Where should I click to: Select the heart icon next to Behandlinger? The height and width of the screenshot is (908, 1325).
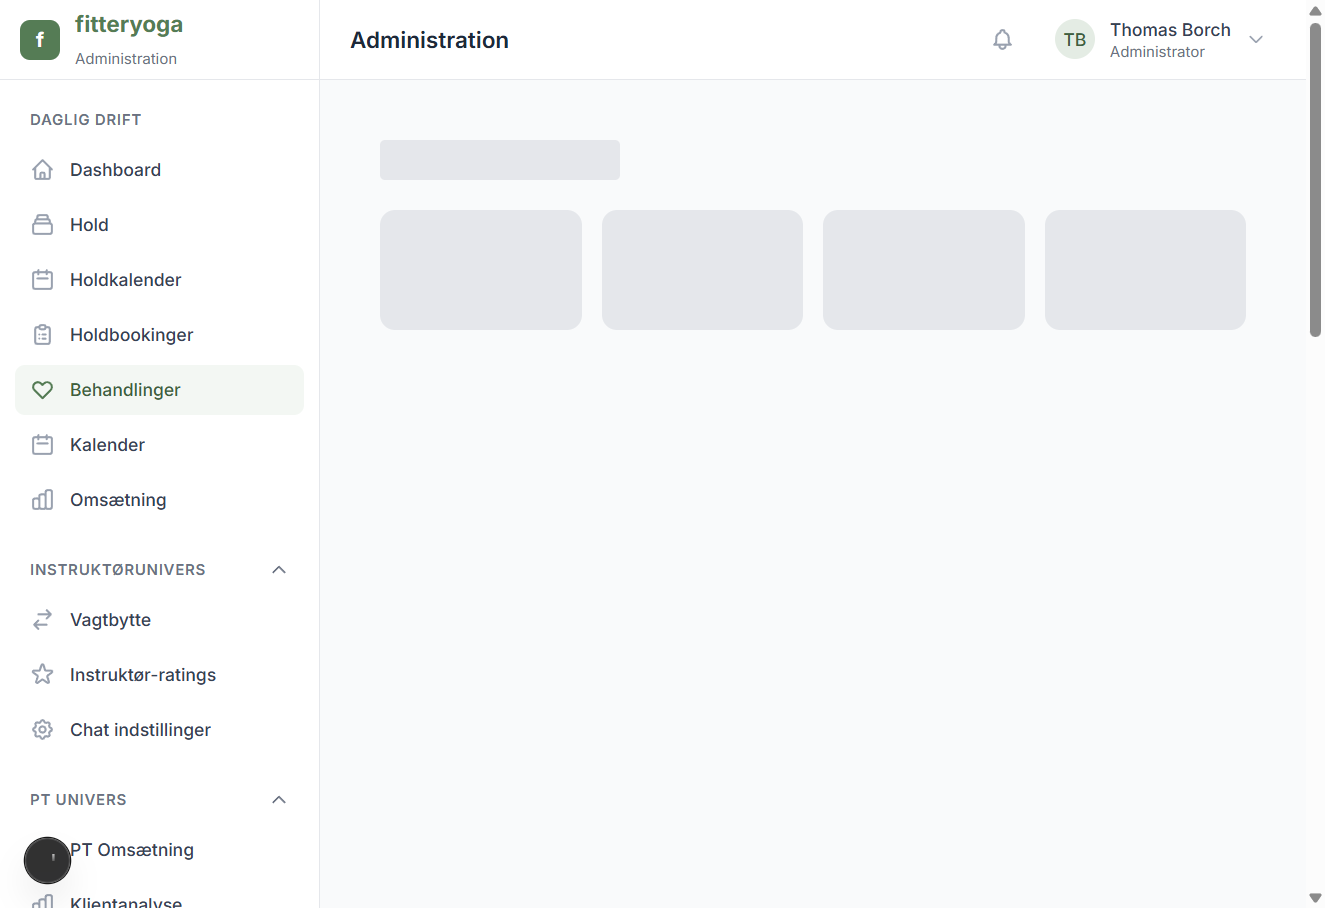coord(42,389)
